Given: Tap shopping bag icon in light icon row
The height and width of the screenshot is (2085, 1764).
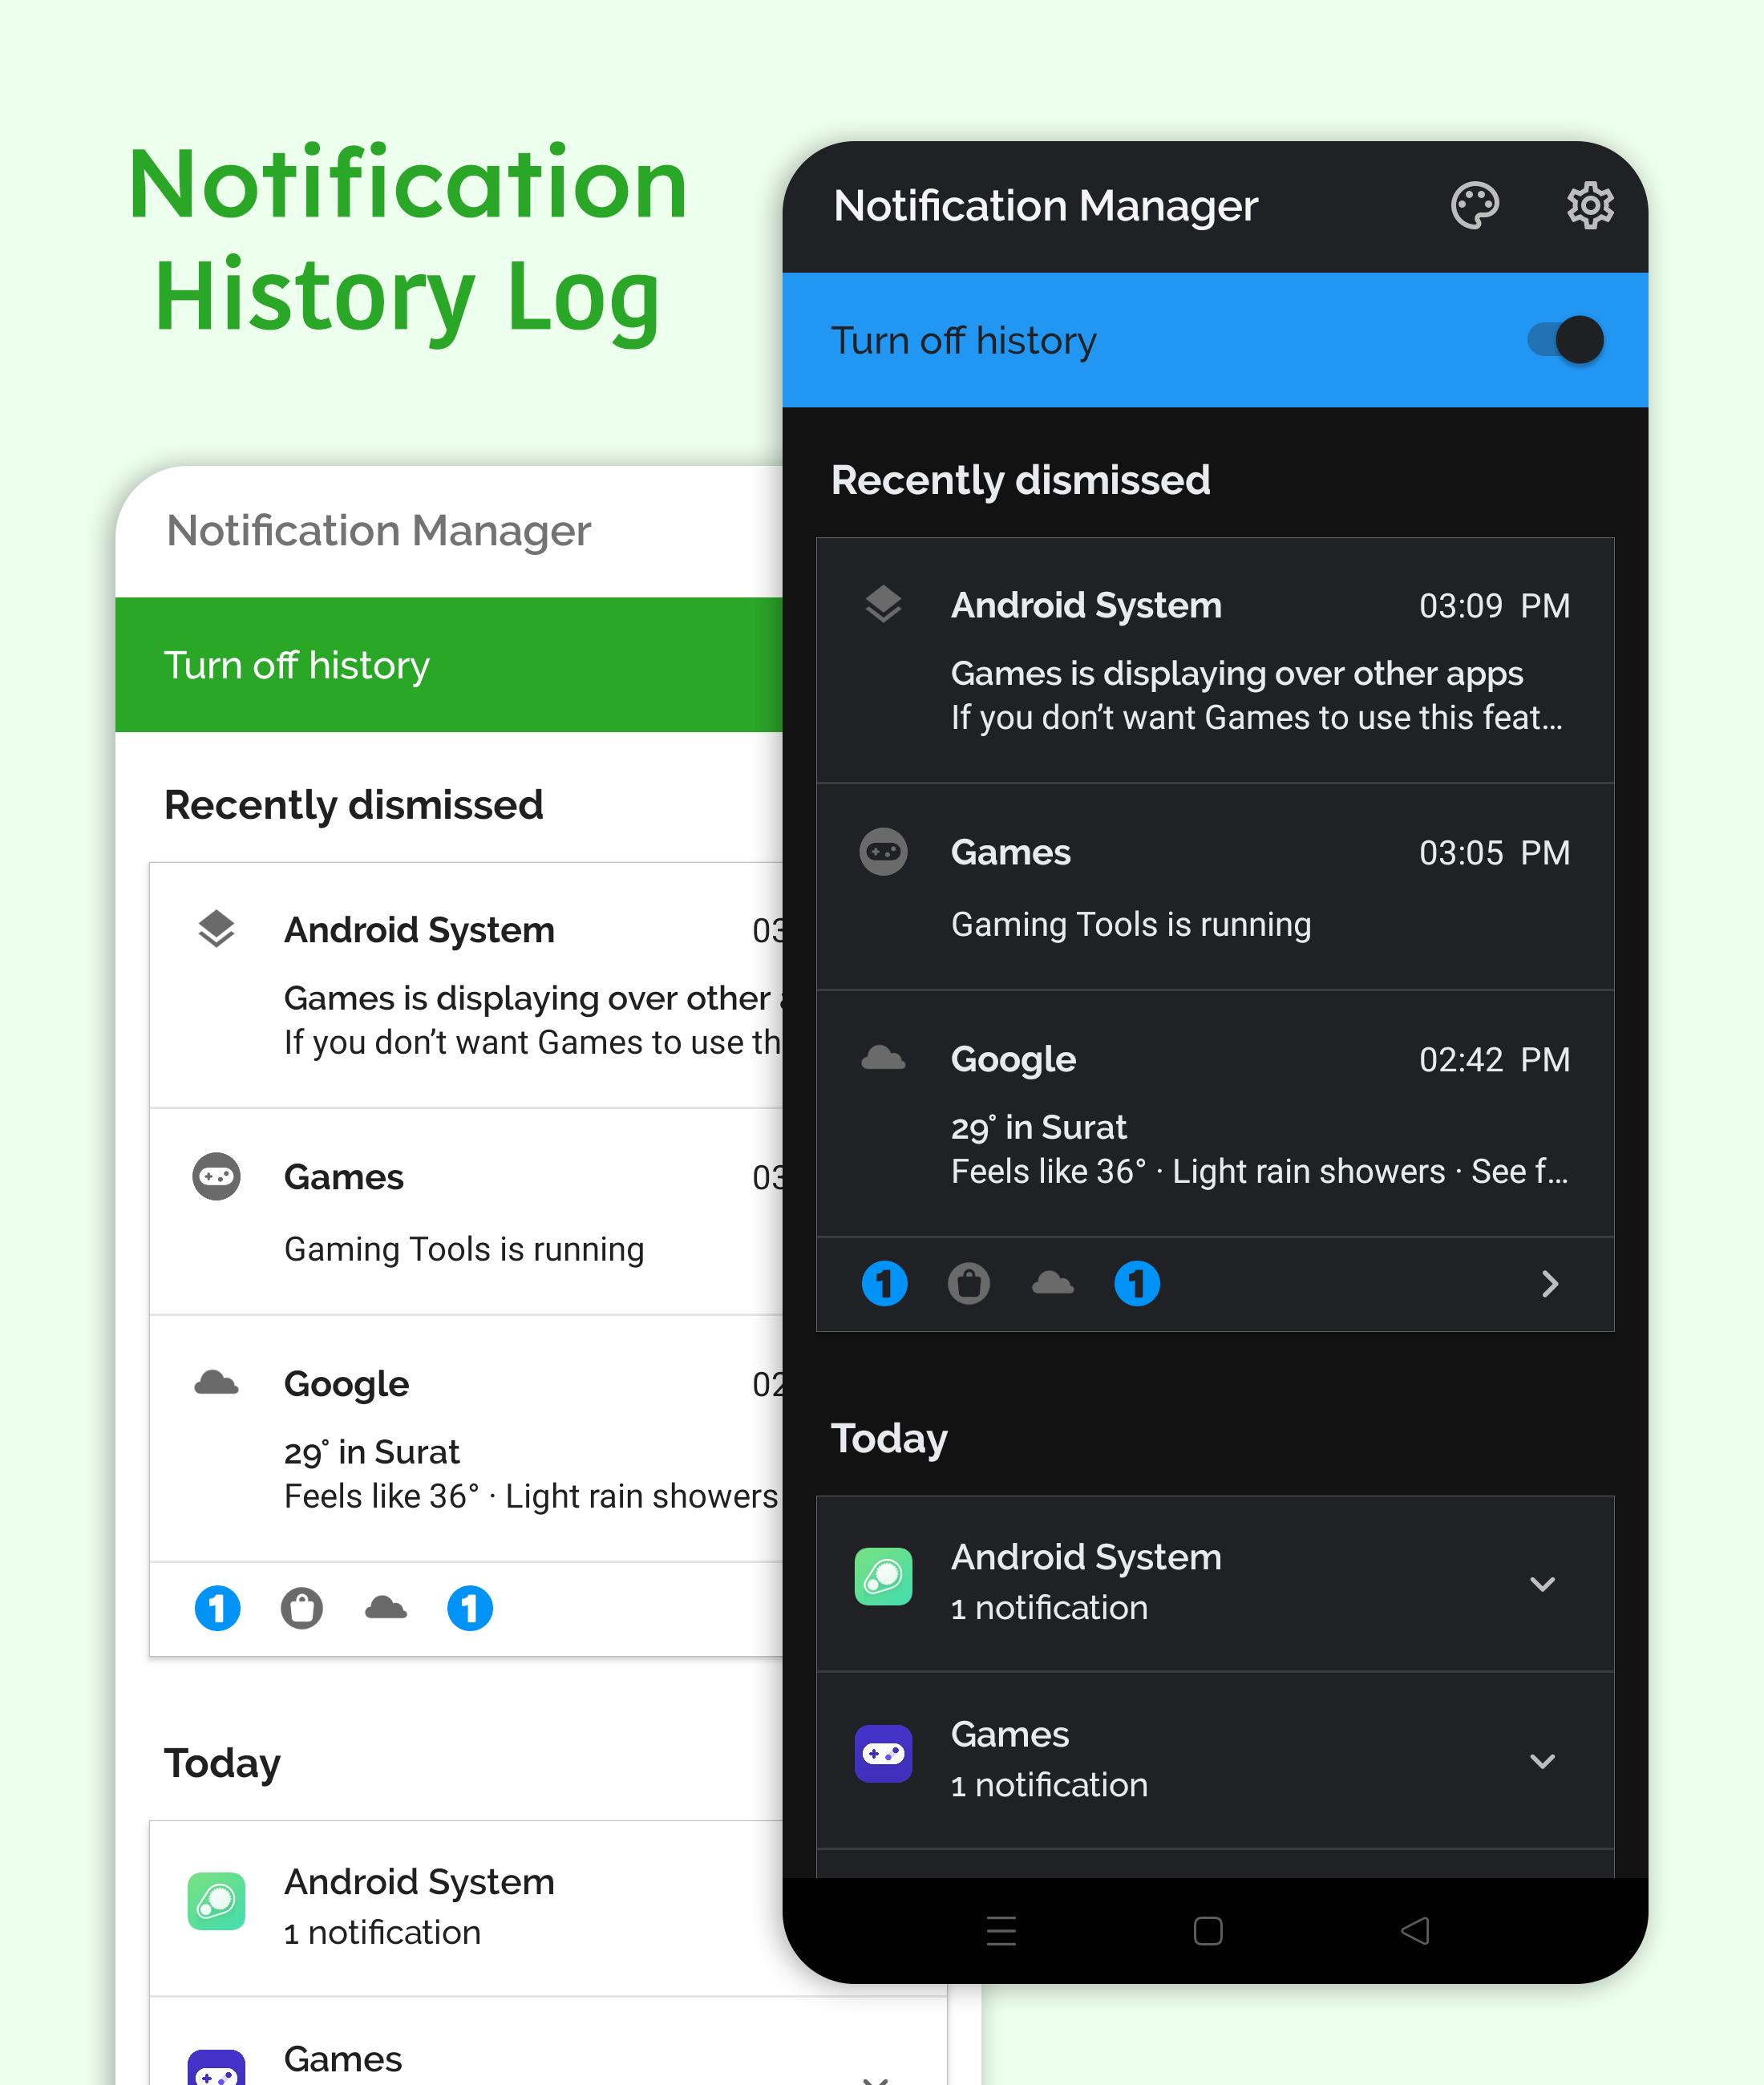Looking at the screenshot, I should (x=301, y=1608).
